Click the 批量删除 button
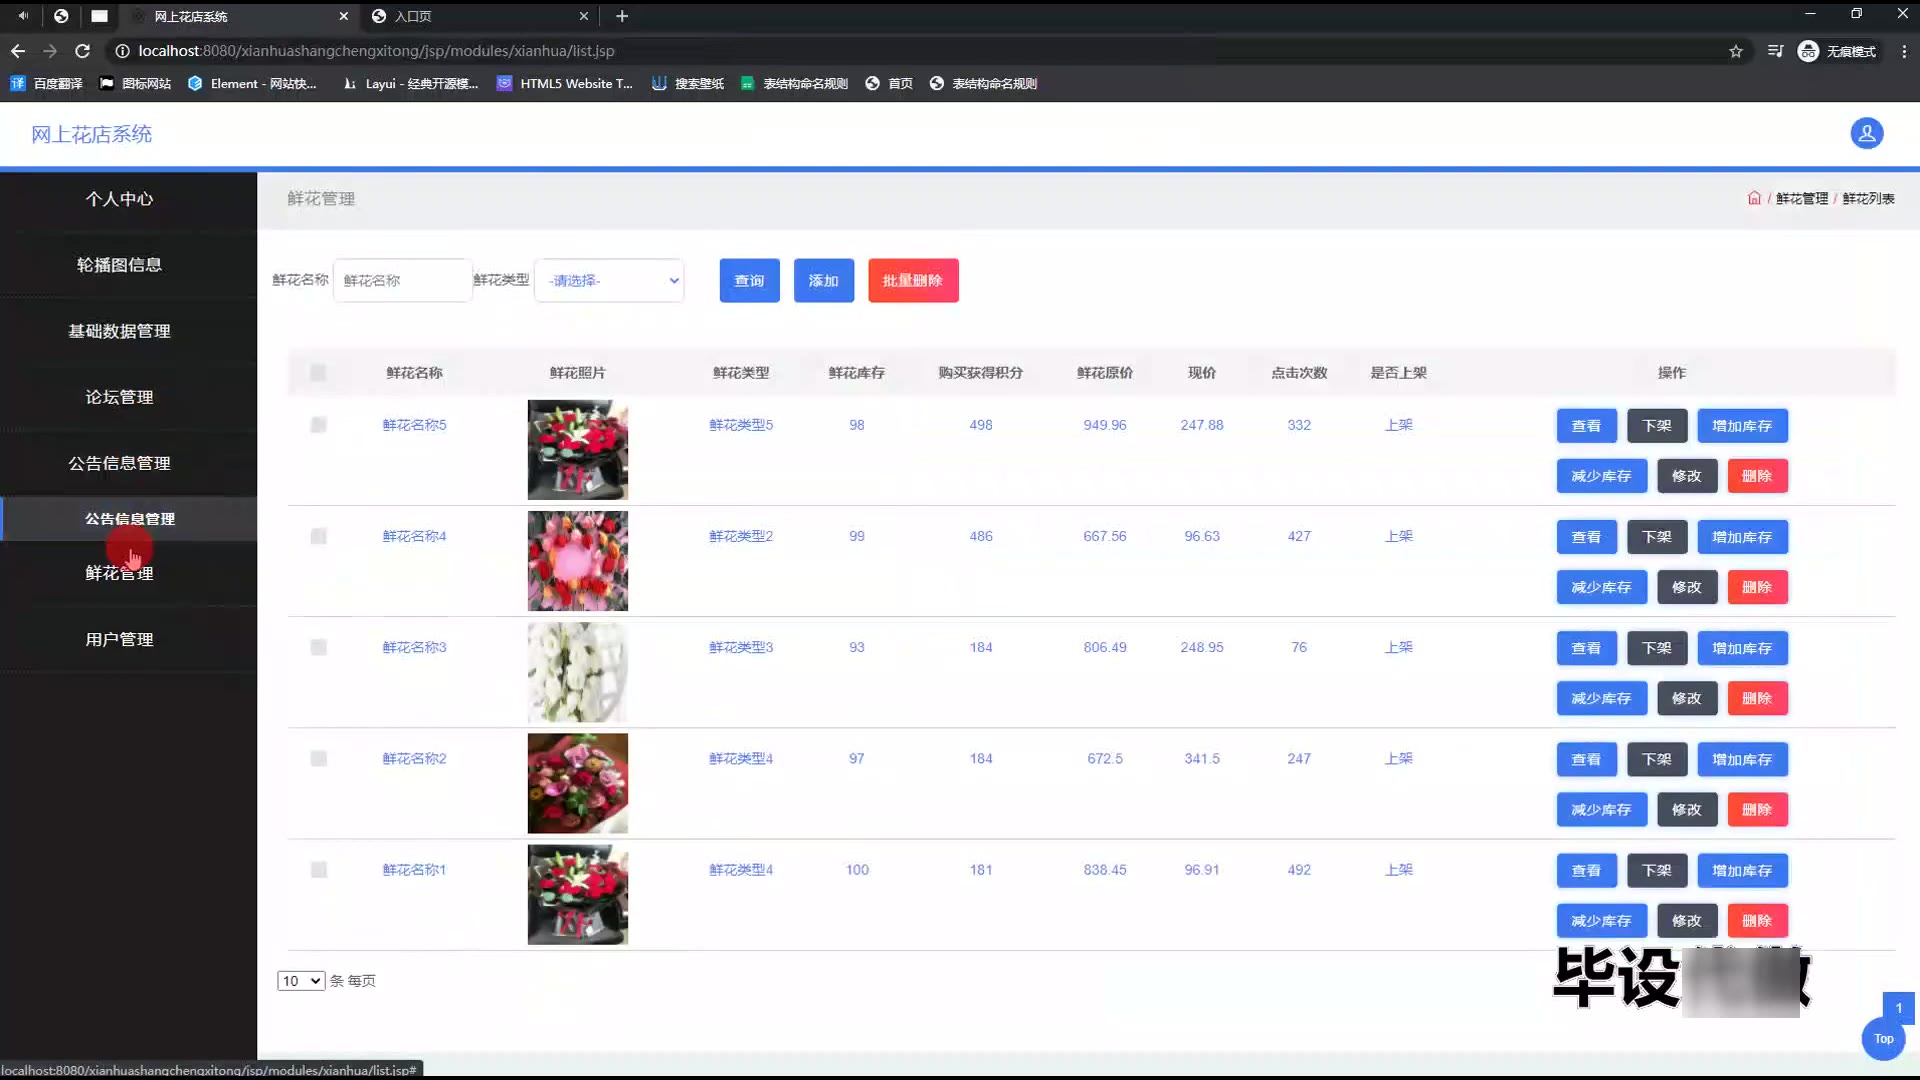Image resolution: width=1920 pixels, height=1080 pixels. (913, 281)
